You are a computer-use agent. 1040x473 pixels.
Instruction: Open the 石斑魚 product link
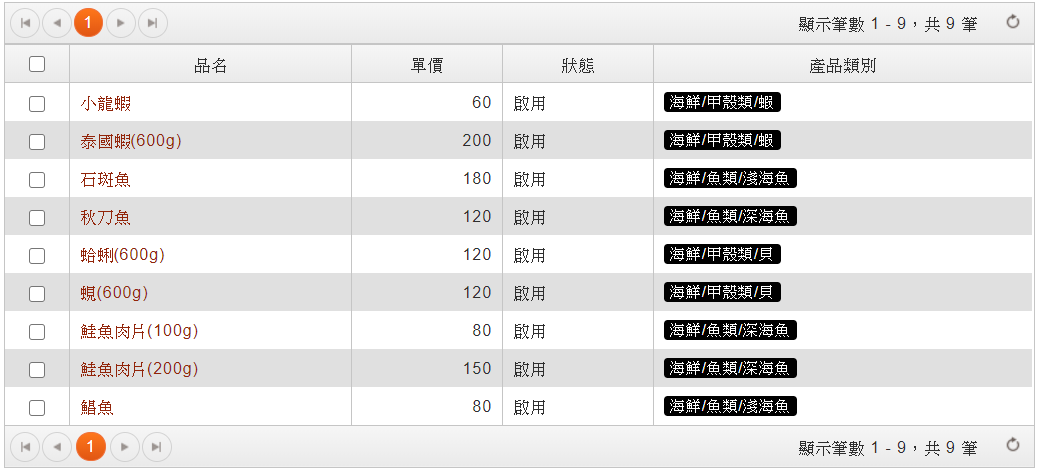coord(105,180)
